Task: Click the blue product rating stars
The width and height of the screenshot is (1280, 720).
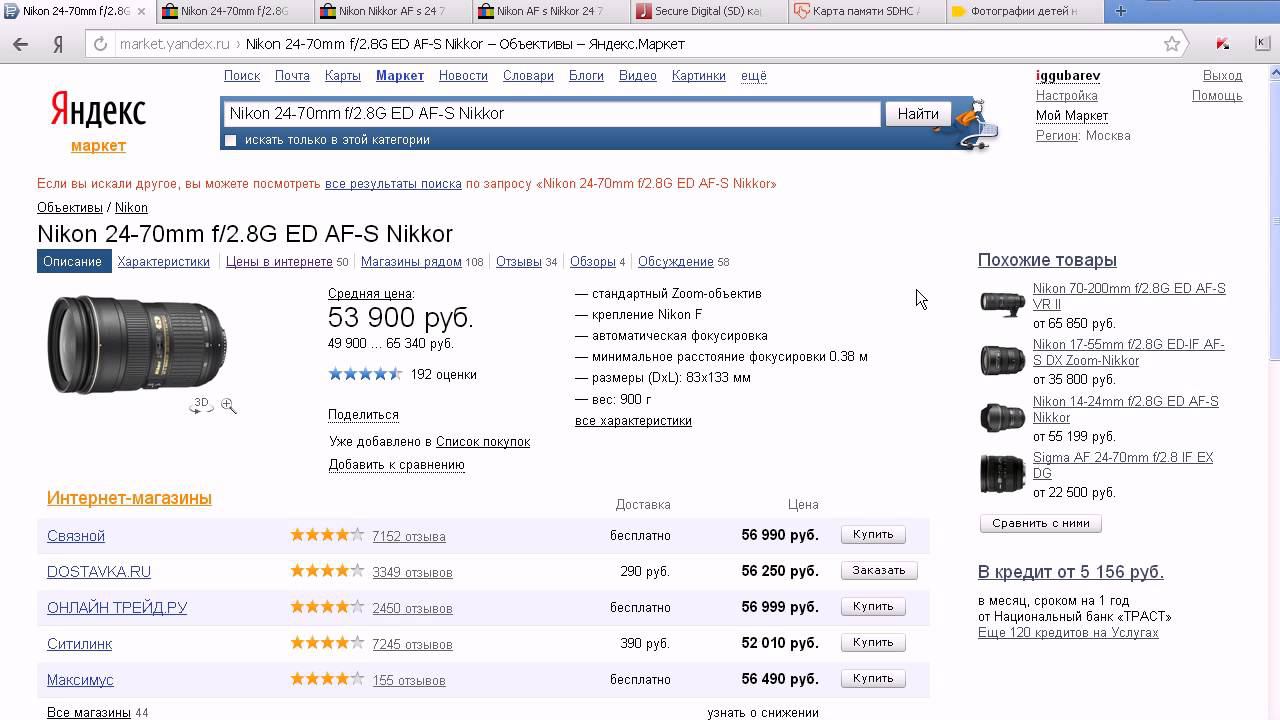Action: (x=365, y=374)
